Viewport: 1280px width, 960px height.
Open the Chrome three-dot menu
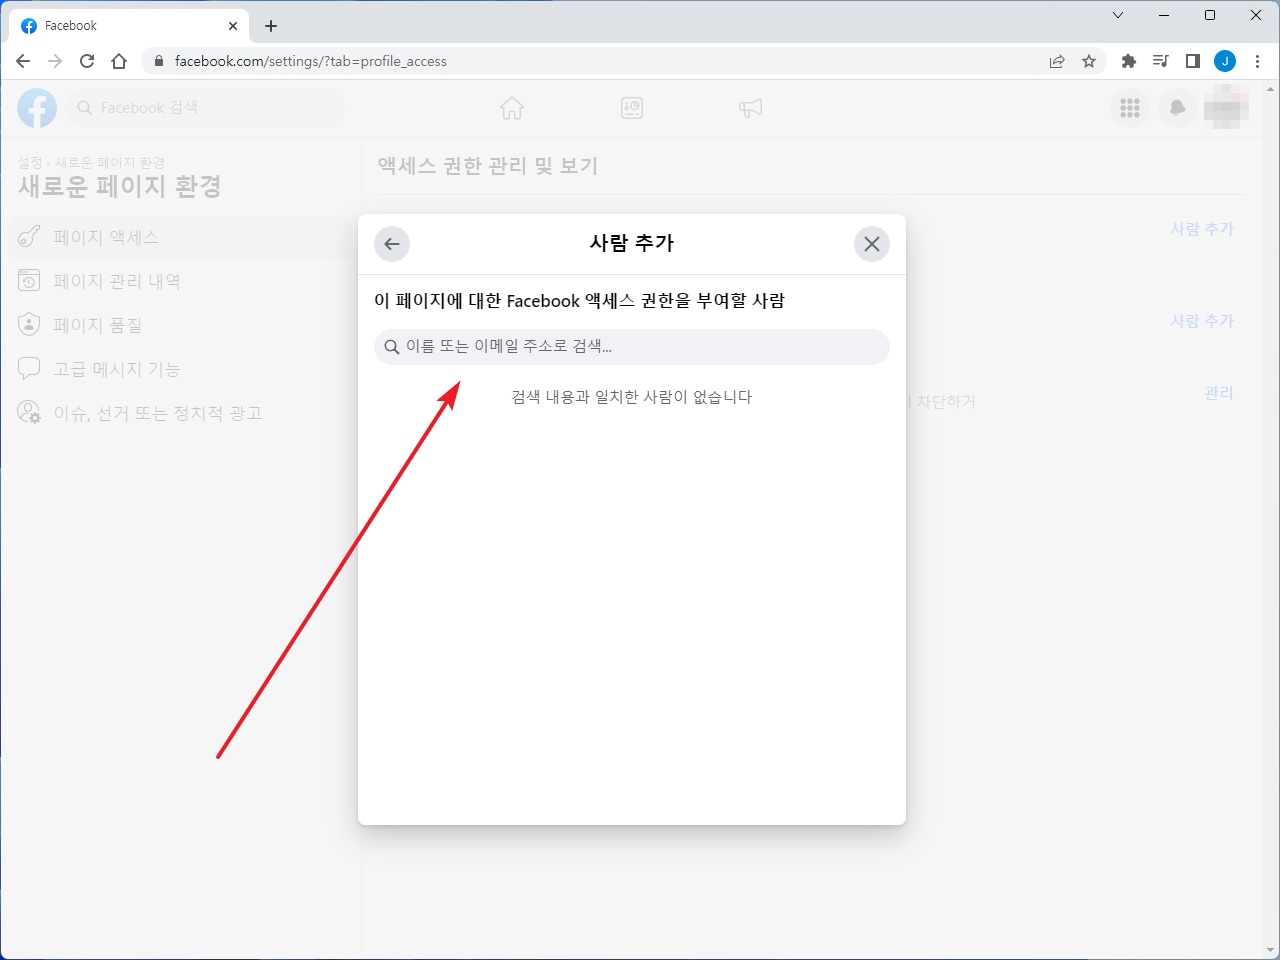(x=1257, y=61)
